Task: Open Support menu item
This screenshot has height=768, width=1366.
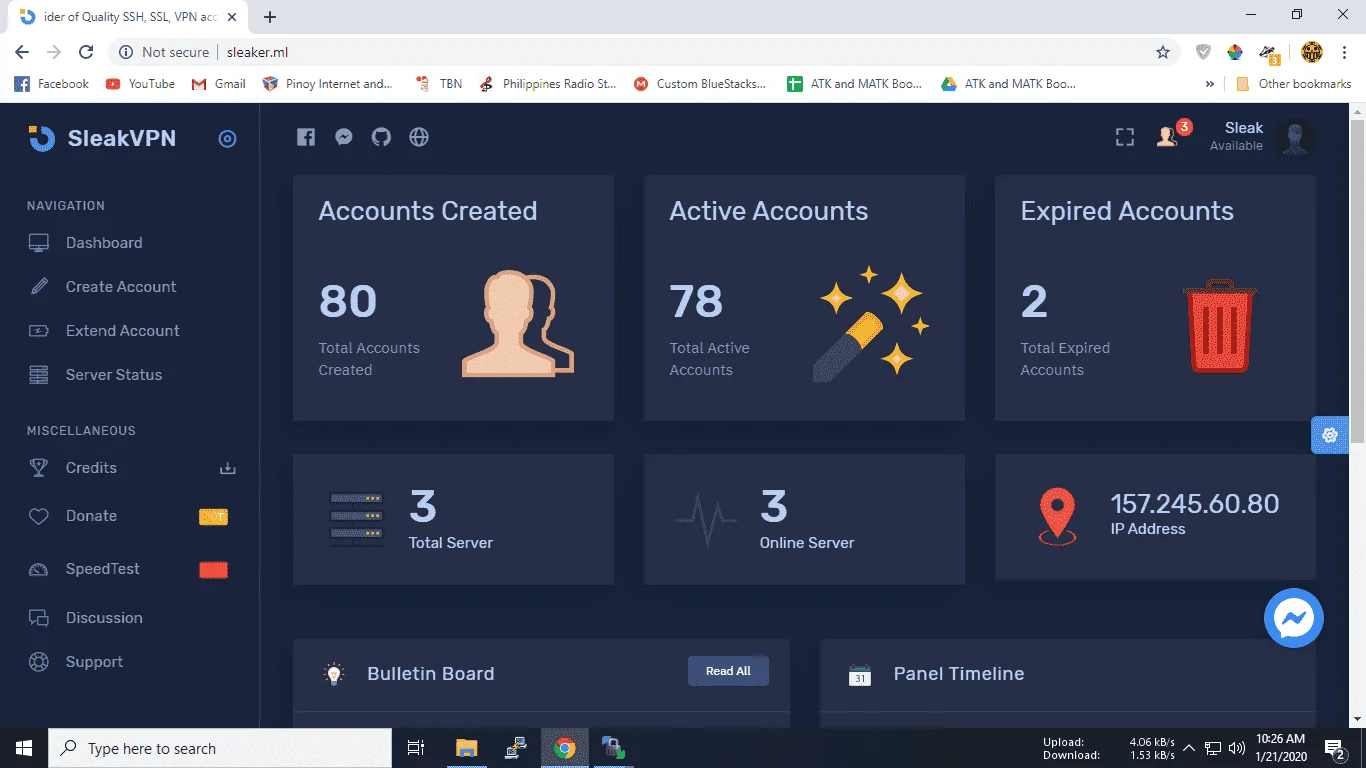Action: point(94,662)
